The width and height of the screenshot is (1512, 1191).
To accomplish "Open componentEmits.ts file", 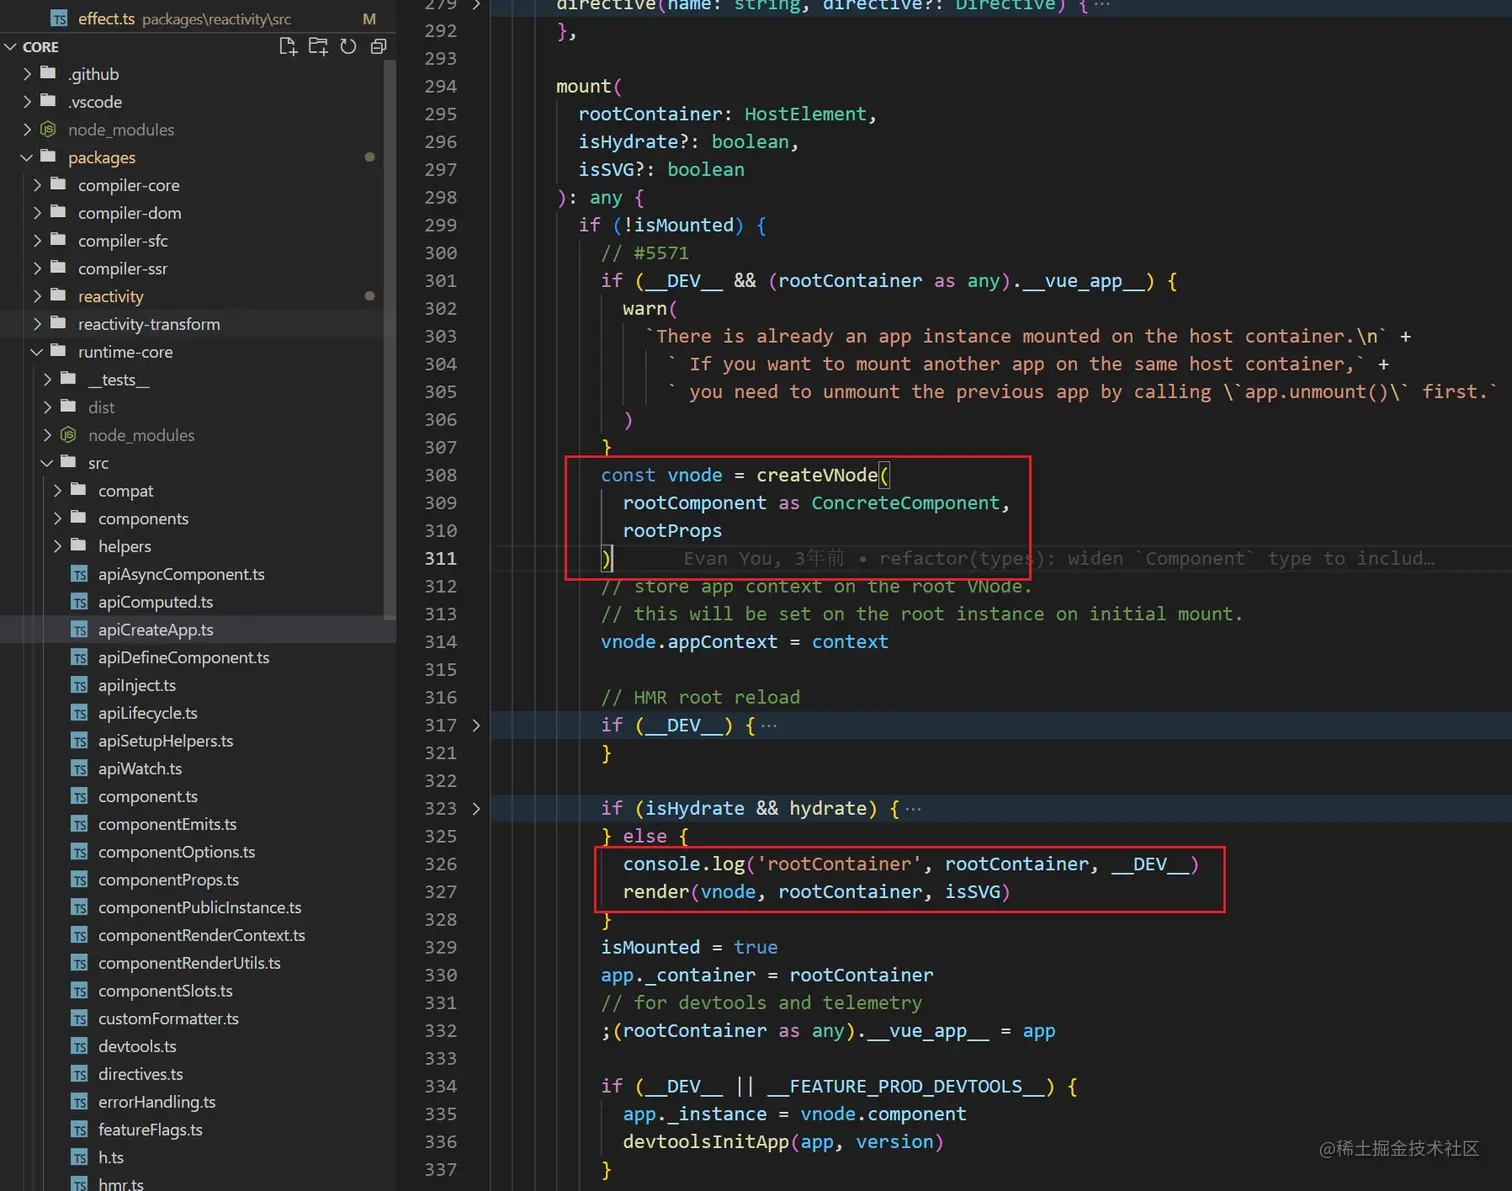I will 198,825.
